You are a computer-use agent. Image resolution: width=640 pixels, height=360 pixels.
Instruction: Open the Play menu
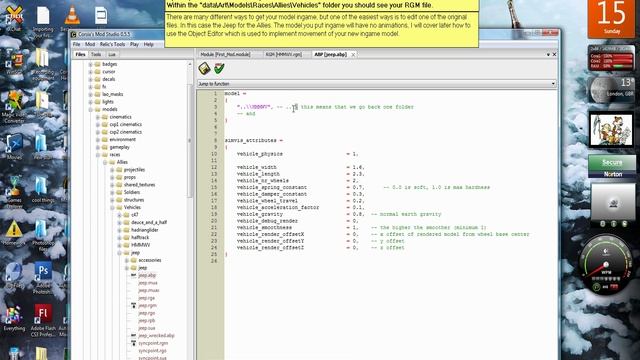tap(134, 44)
